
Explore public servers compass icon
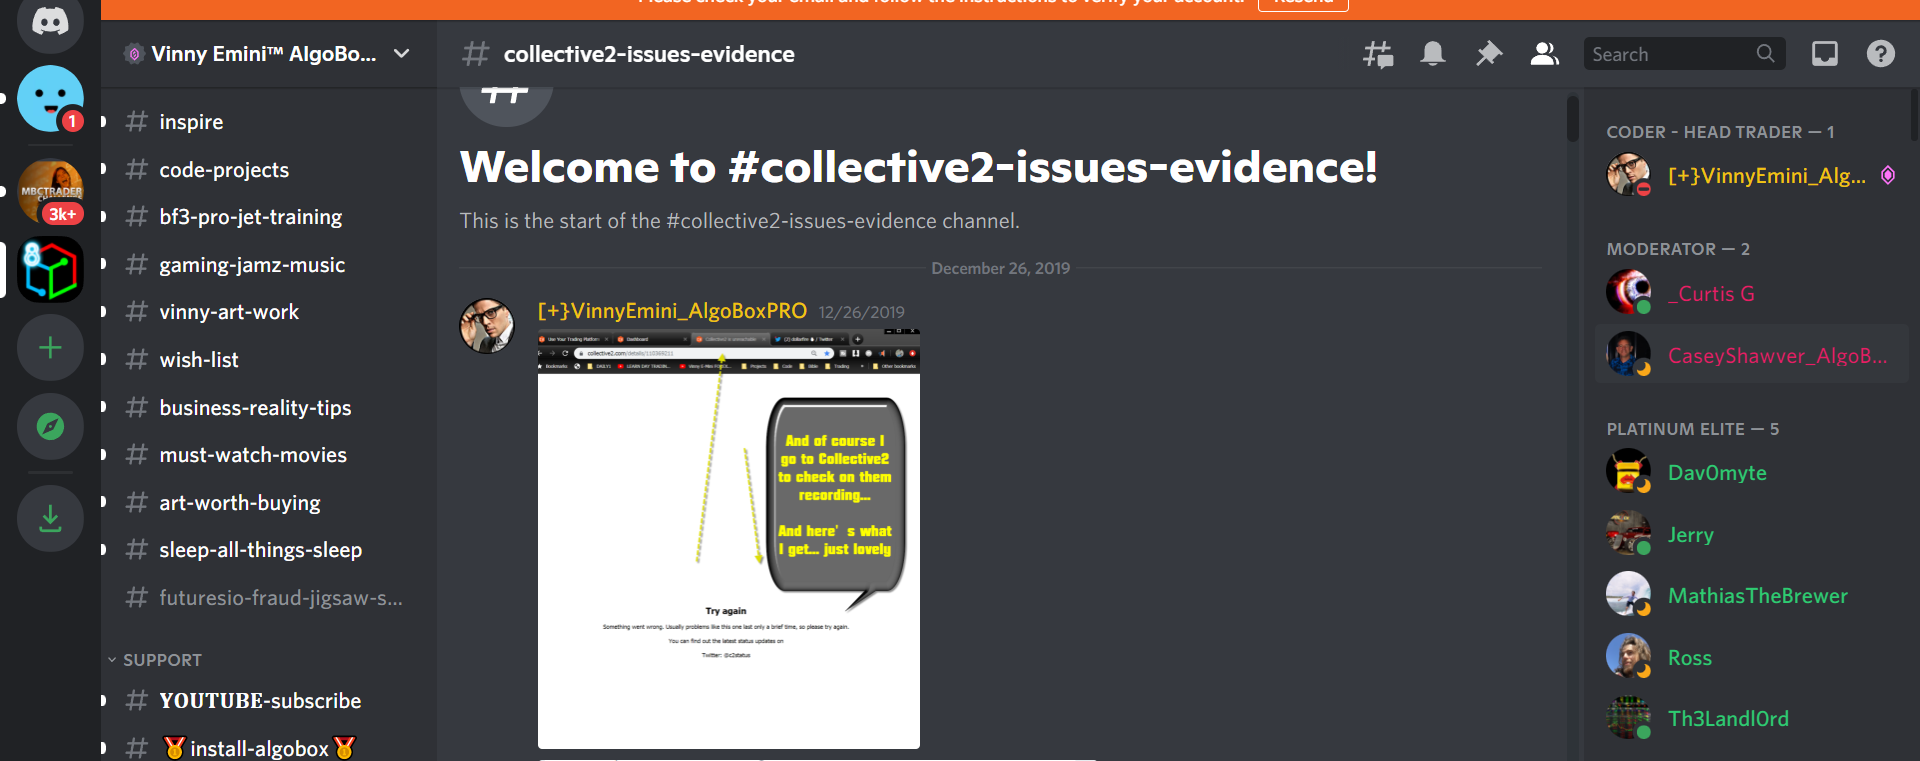(x=50, y=426)
